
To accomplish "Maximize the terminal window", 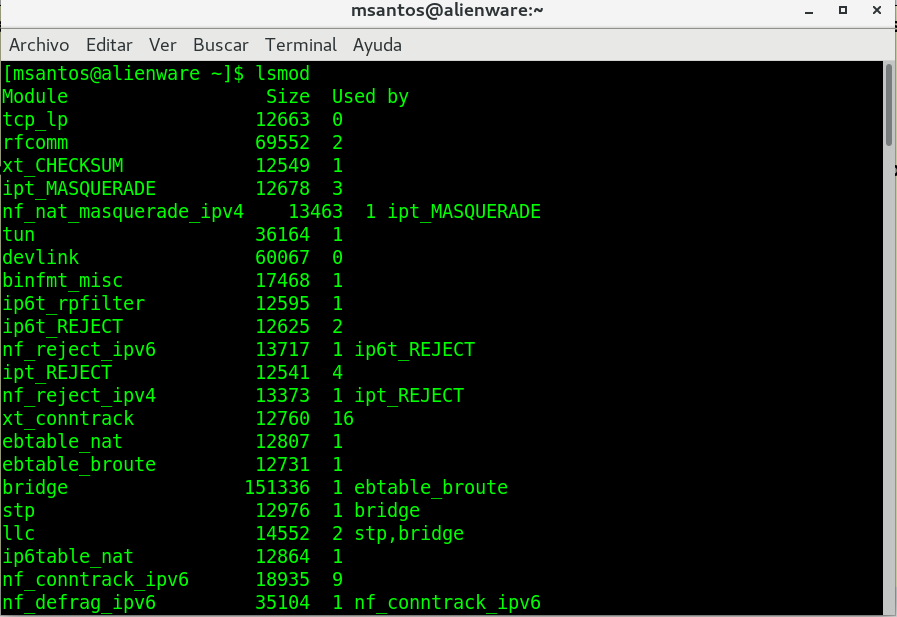I will 843,11.
